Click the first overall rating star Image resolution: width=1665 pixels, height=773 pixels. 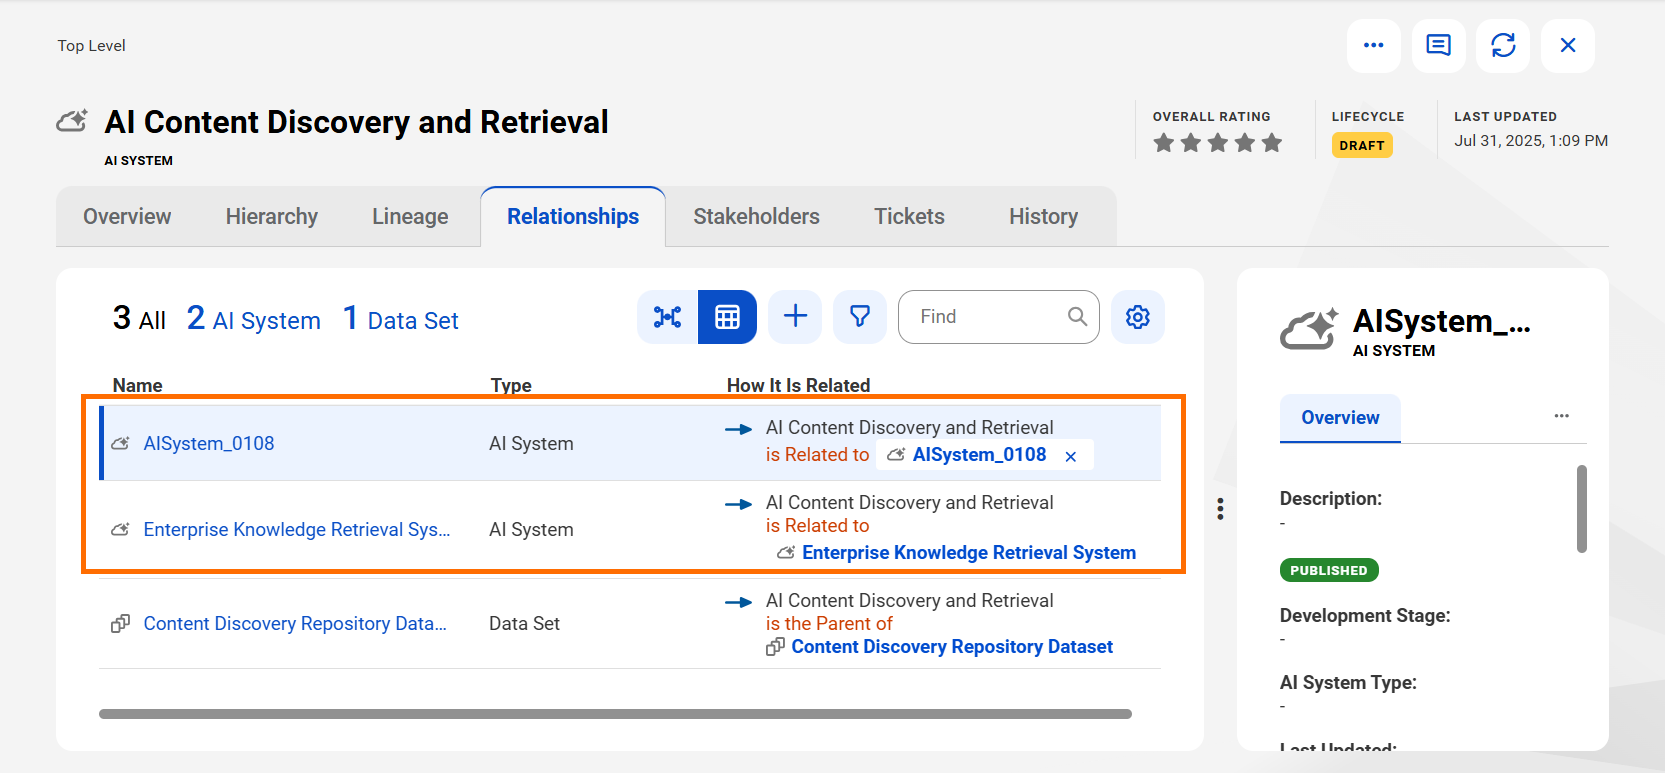click(x=1164, y=143)
